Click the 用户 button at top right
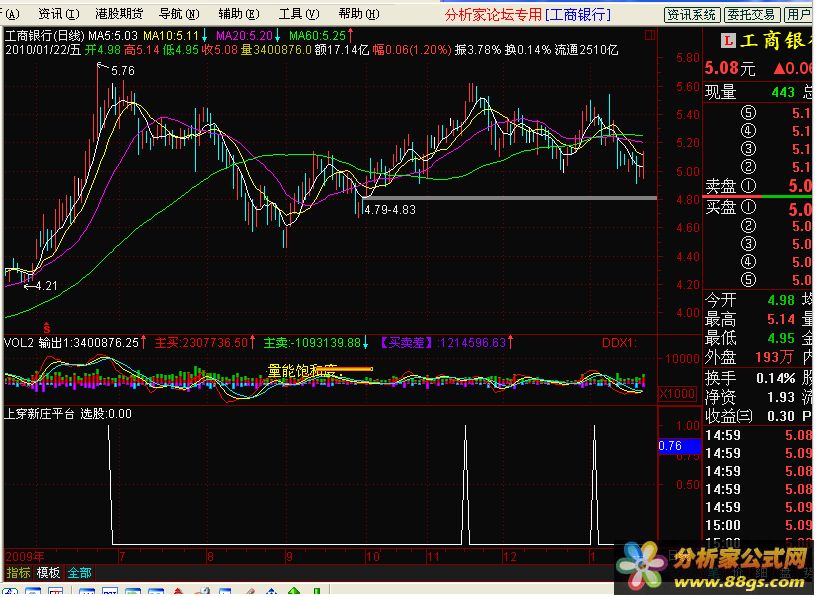The height and width of the screenshot is (597, 816). (x=799, y=15)
